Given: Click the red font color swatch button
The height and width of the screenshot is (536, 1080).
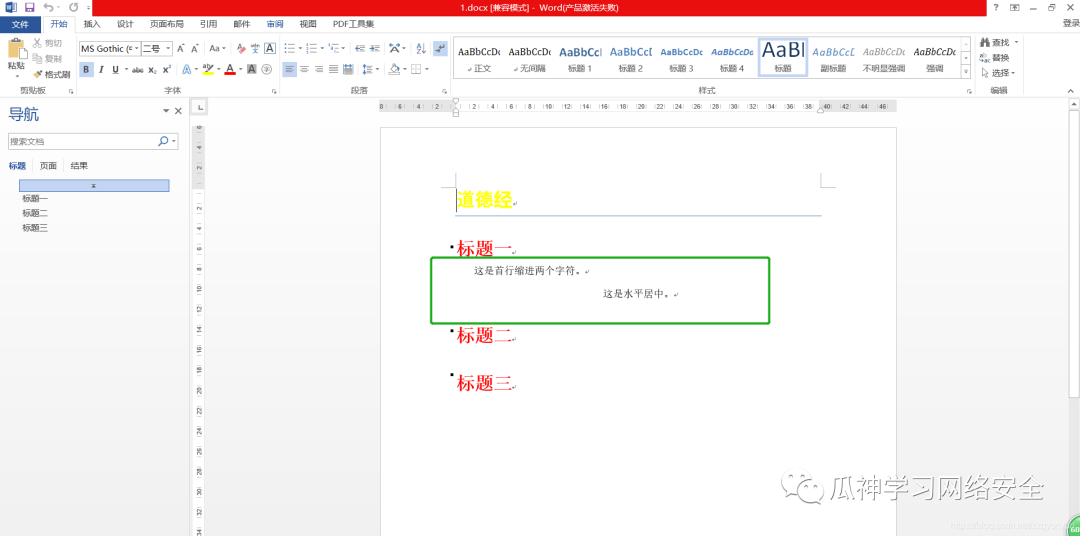Looking at the screenshot, I should (229, 70).
